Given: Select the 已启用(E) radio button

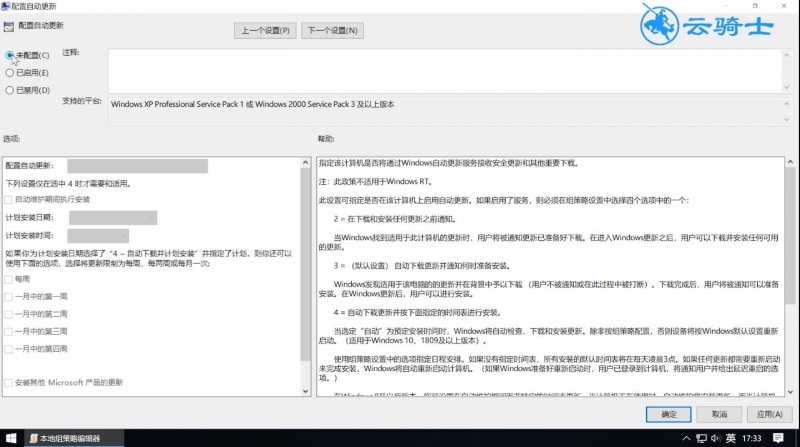Looking at the screenshot, I should click(10, 73).
